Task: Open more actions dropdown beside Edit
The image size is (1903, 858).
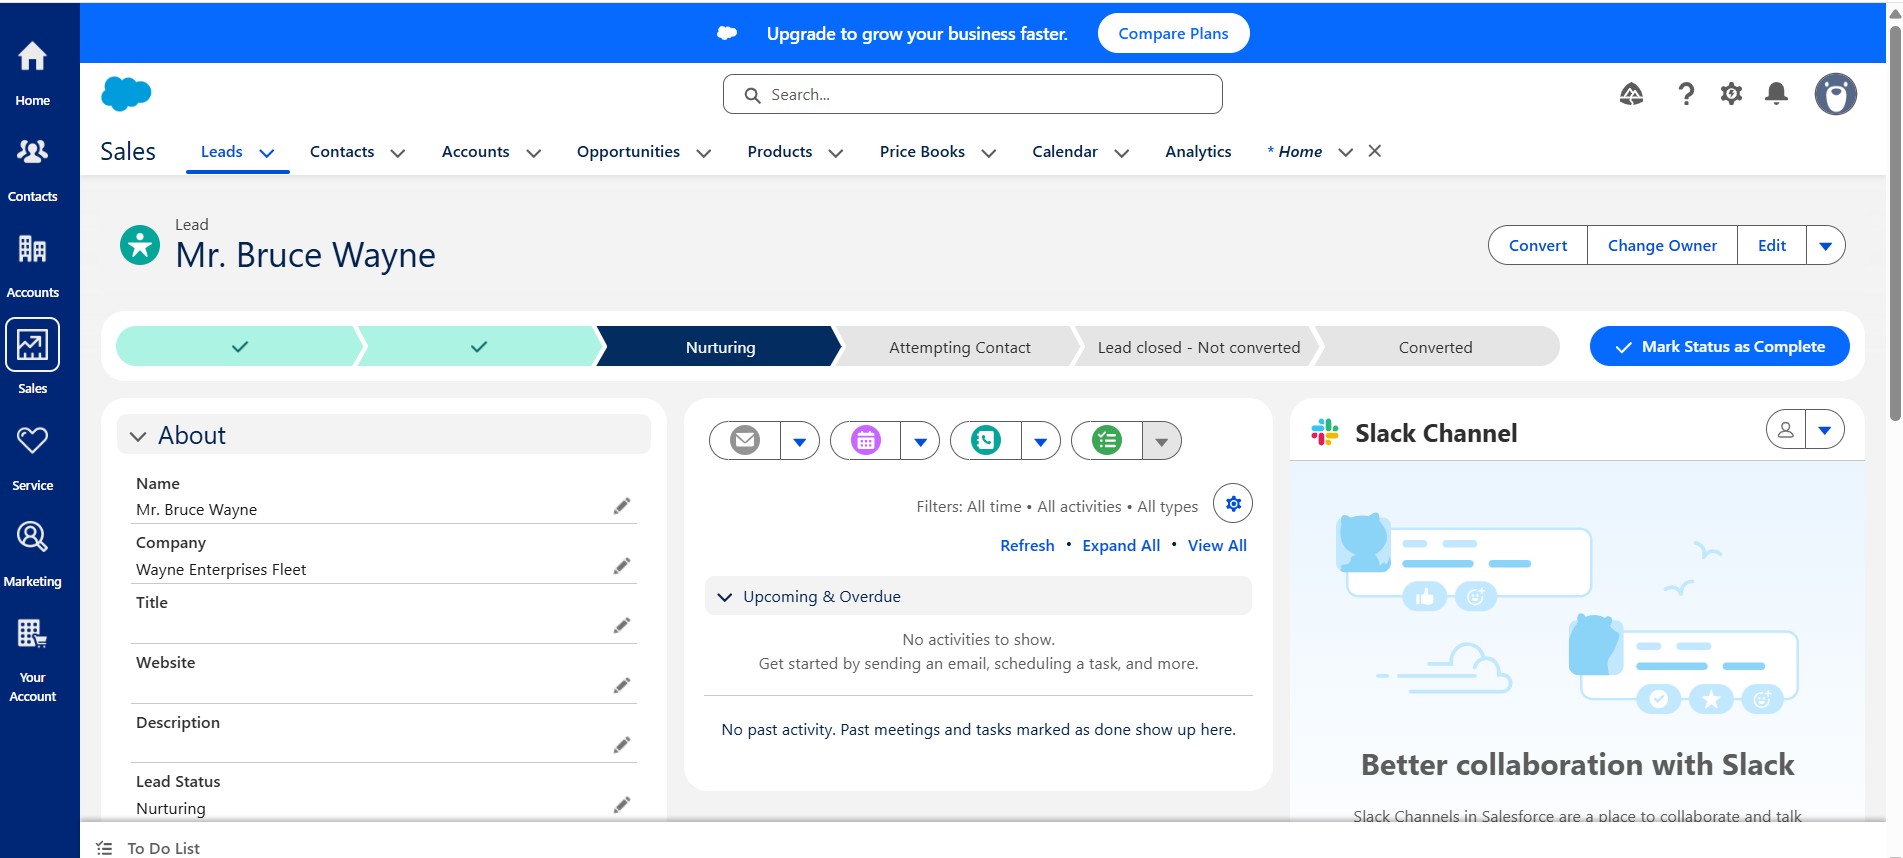Action: pos(1825,246)
